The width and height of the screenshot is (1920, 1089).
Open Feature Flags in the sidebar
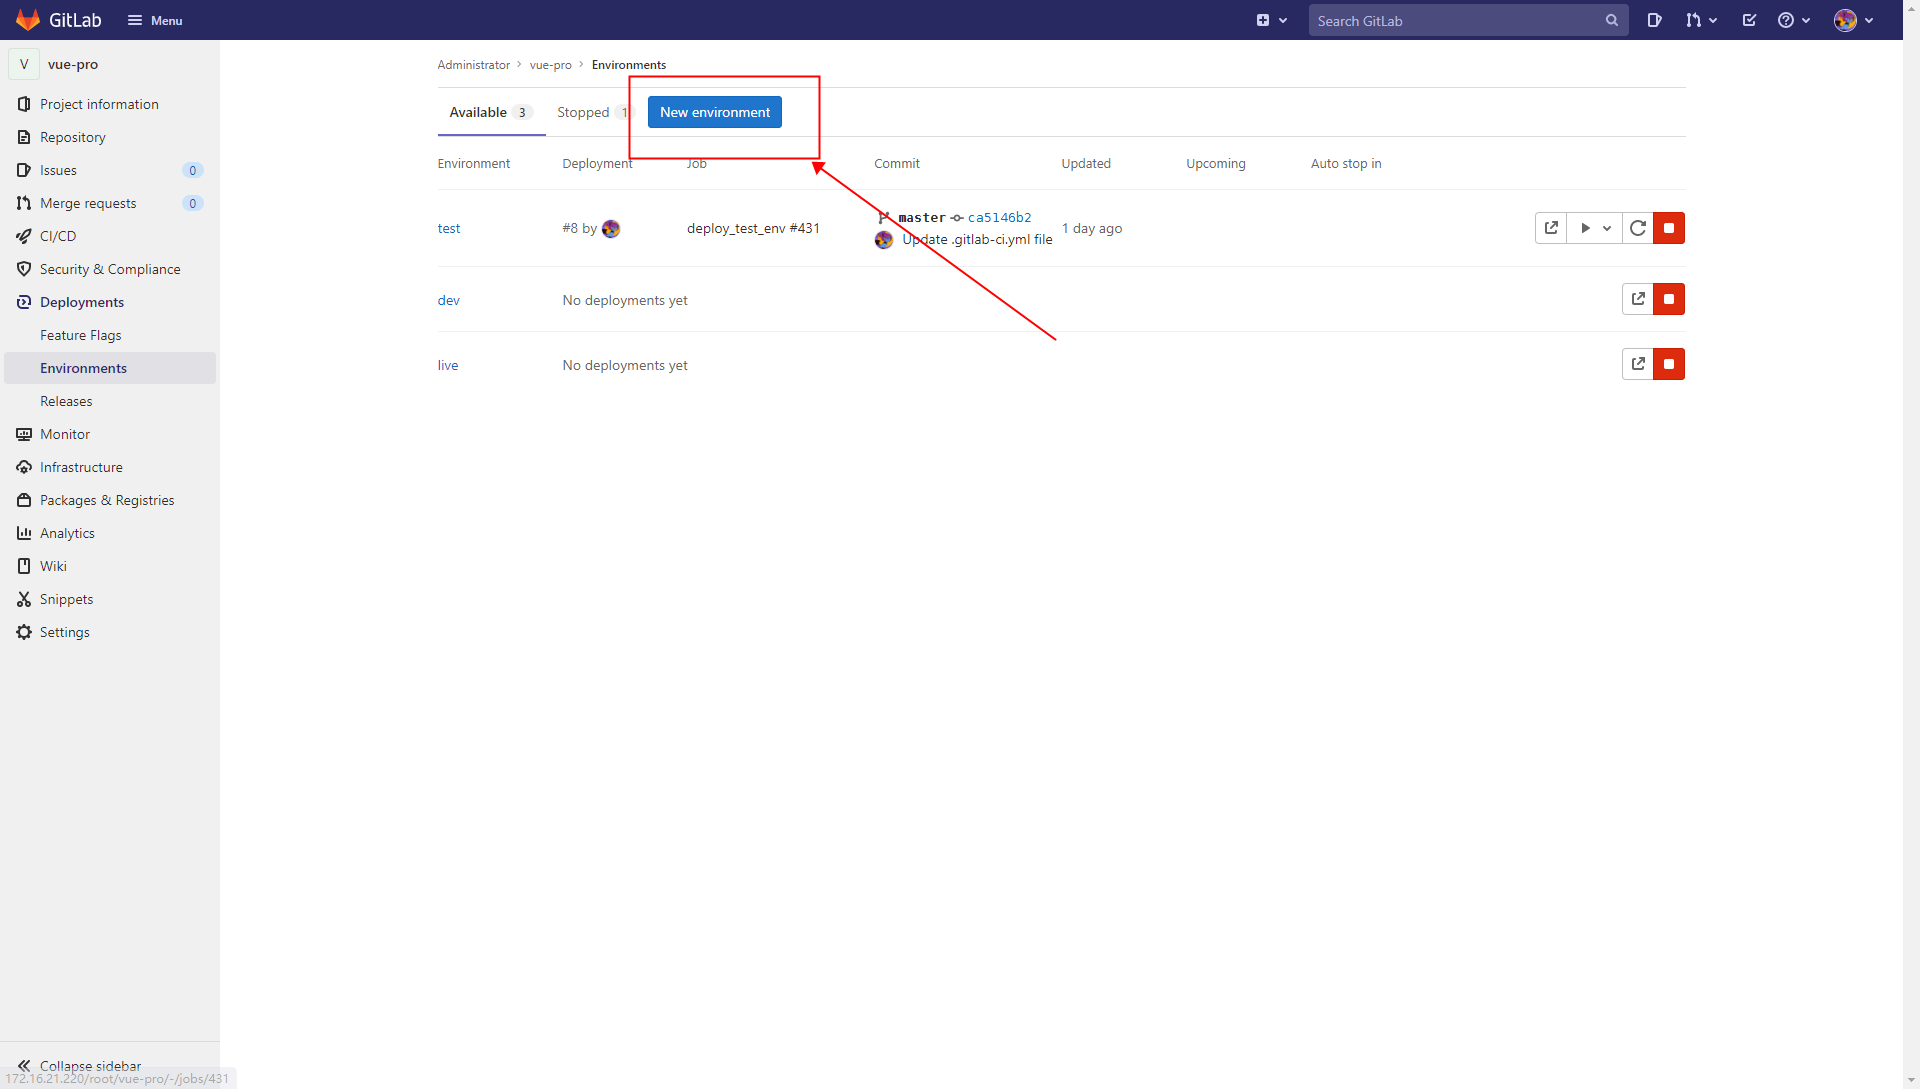pos(80,335)
